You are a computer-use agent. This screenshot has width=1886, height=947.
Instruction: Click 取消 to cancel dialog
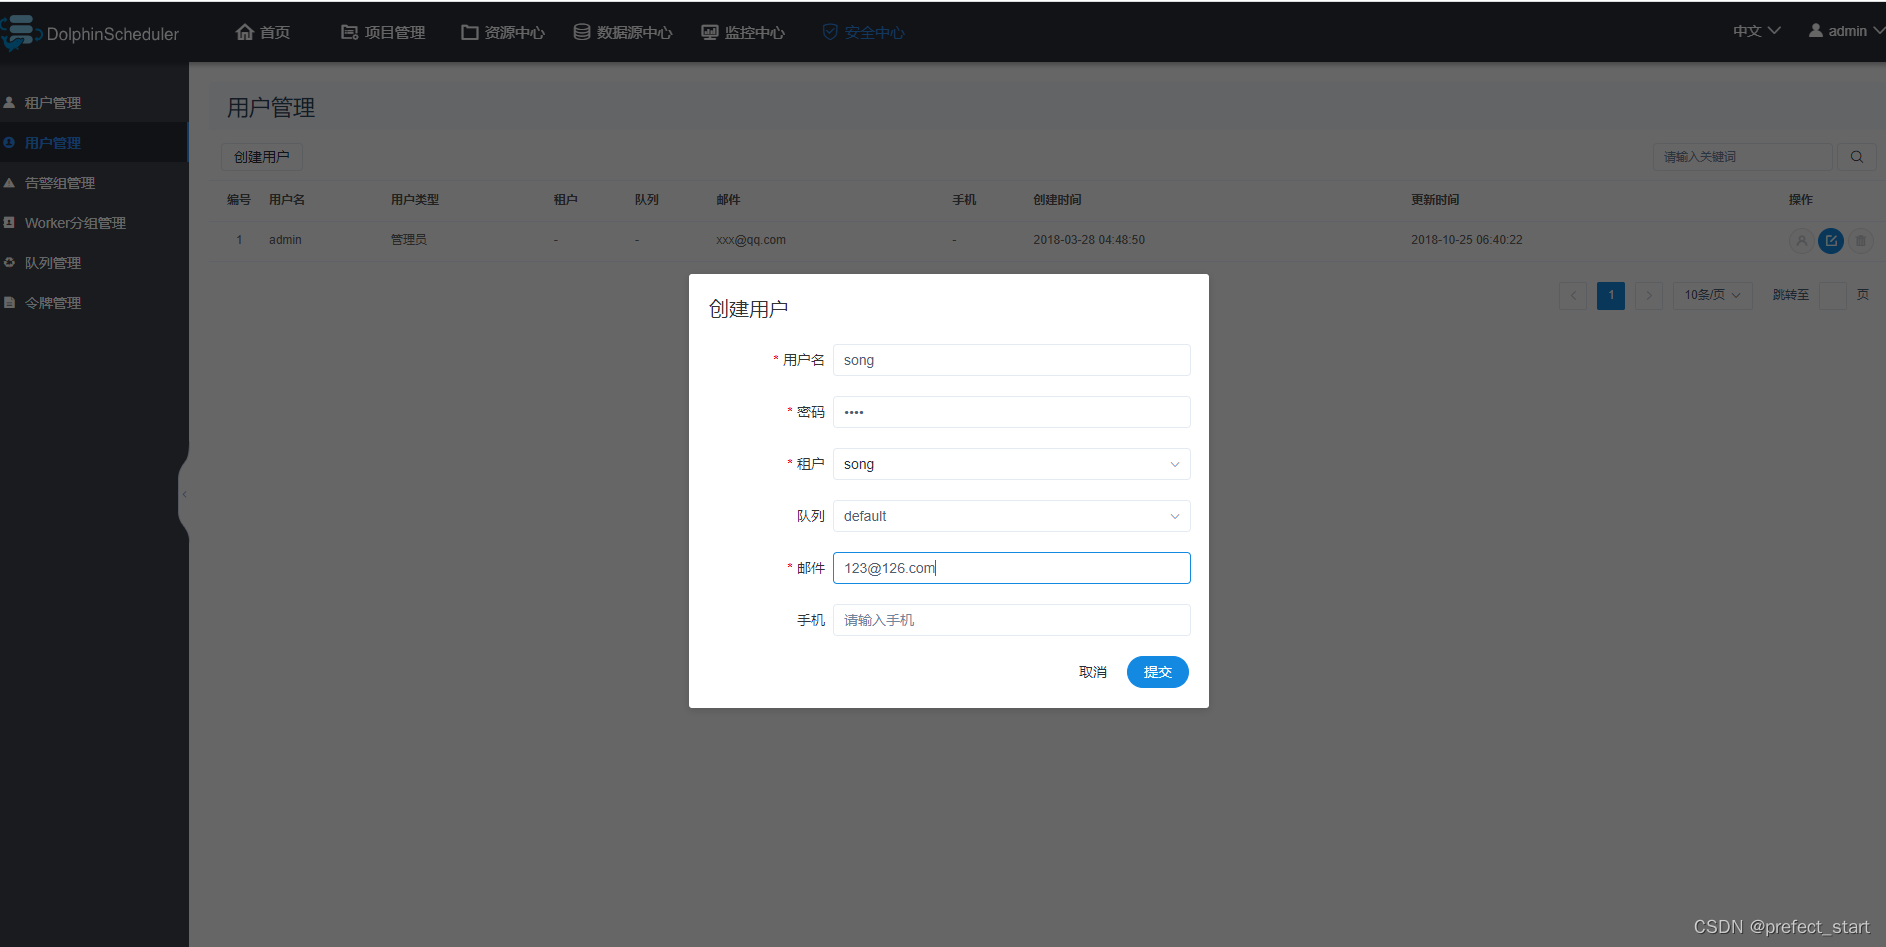(x=1093, y=672)
